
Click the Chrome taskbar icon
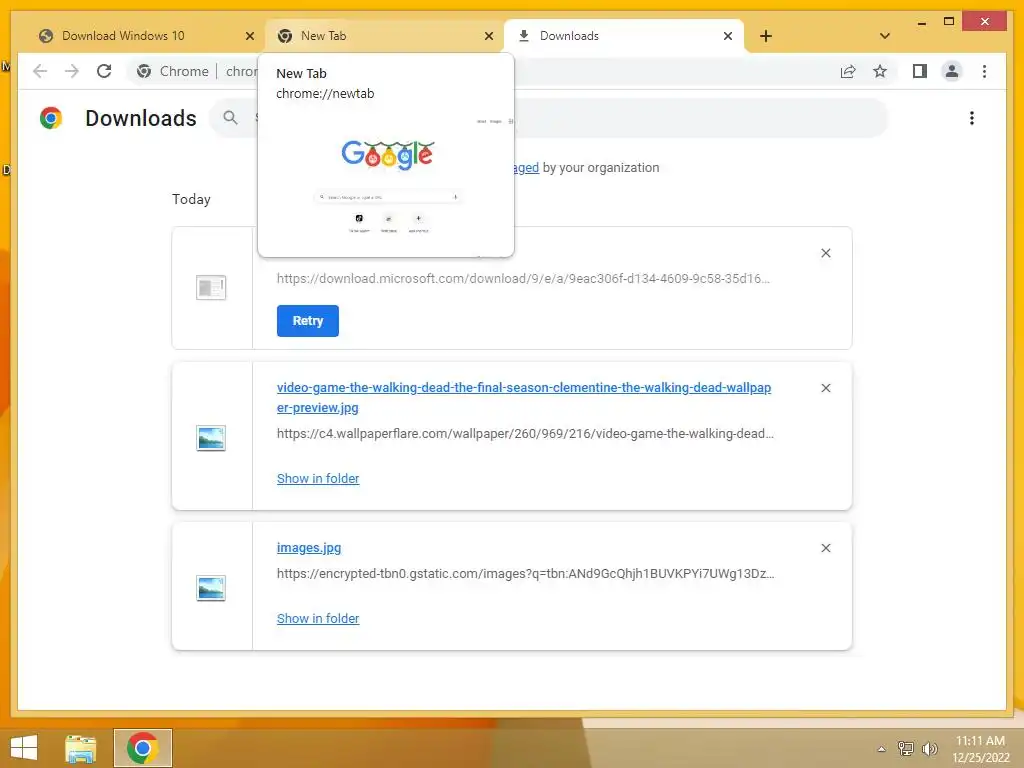[142, 748]
